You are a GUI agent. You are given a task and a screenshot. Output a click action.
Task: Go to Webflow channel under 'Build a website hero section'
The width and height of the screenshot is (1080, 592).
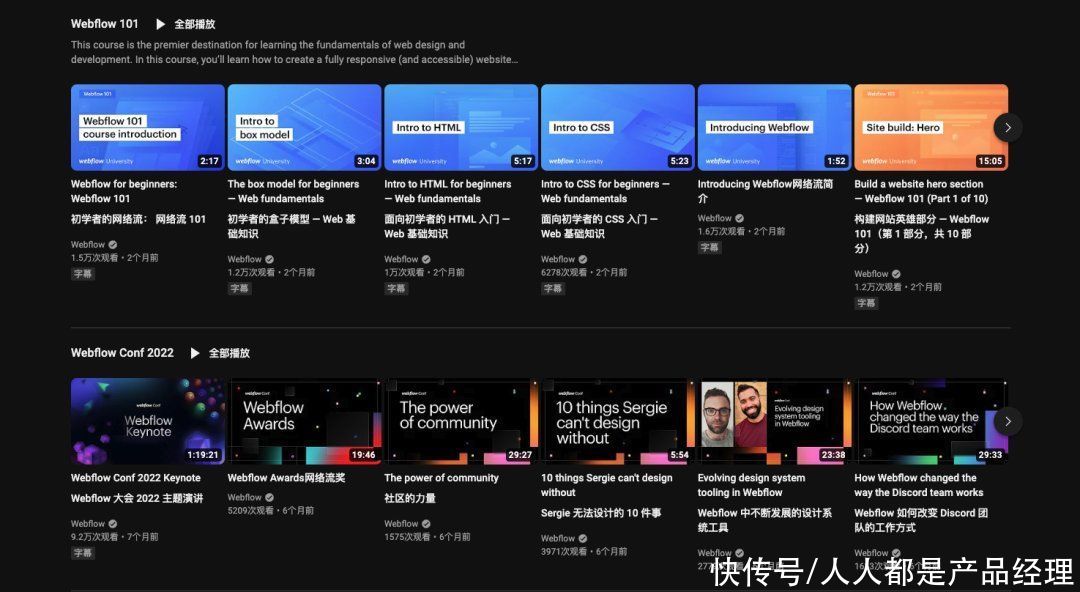pyautogui.click(x=871, y=274)
